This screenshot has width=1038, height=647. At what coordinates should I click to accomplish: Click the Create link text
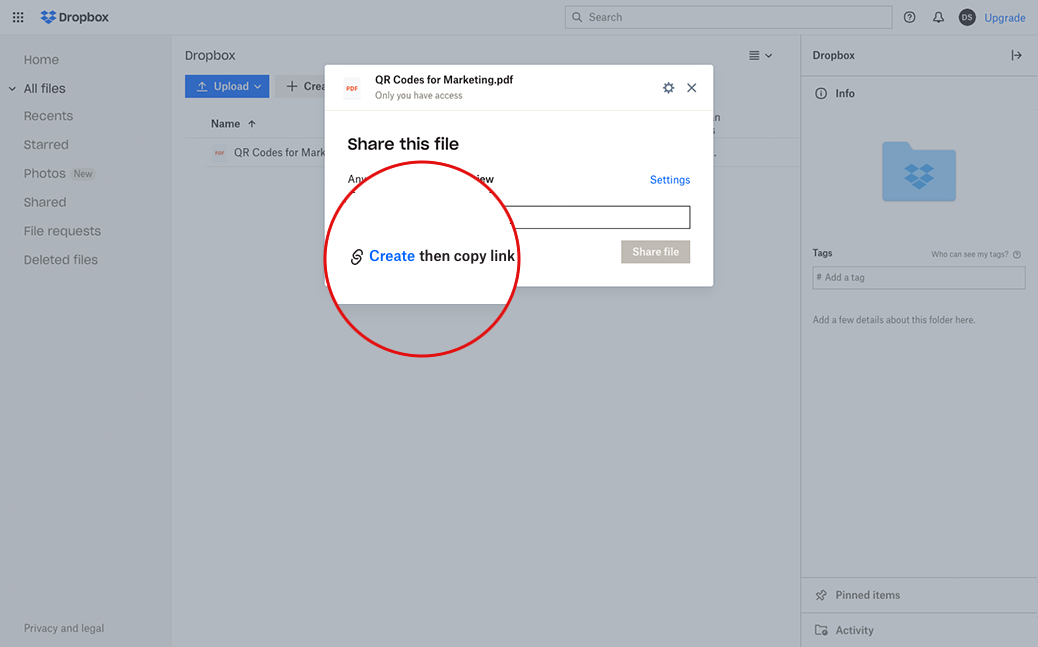tap(391, 256)
